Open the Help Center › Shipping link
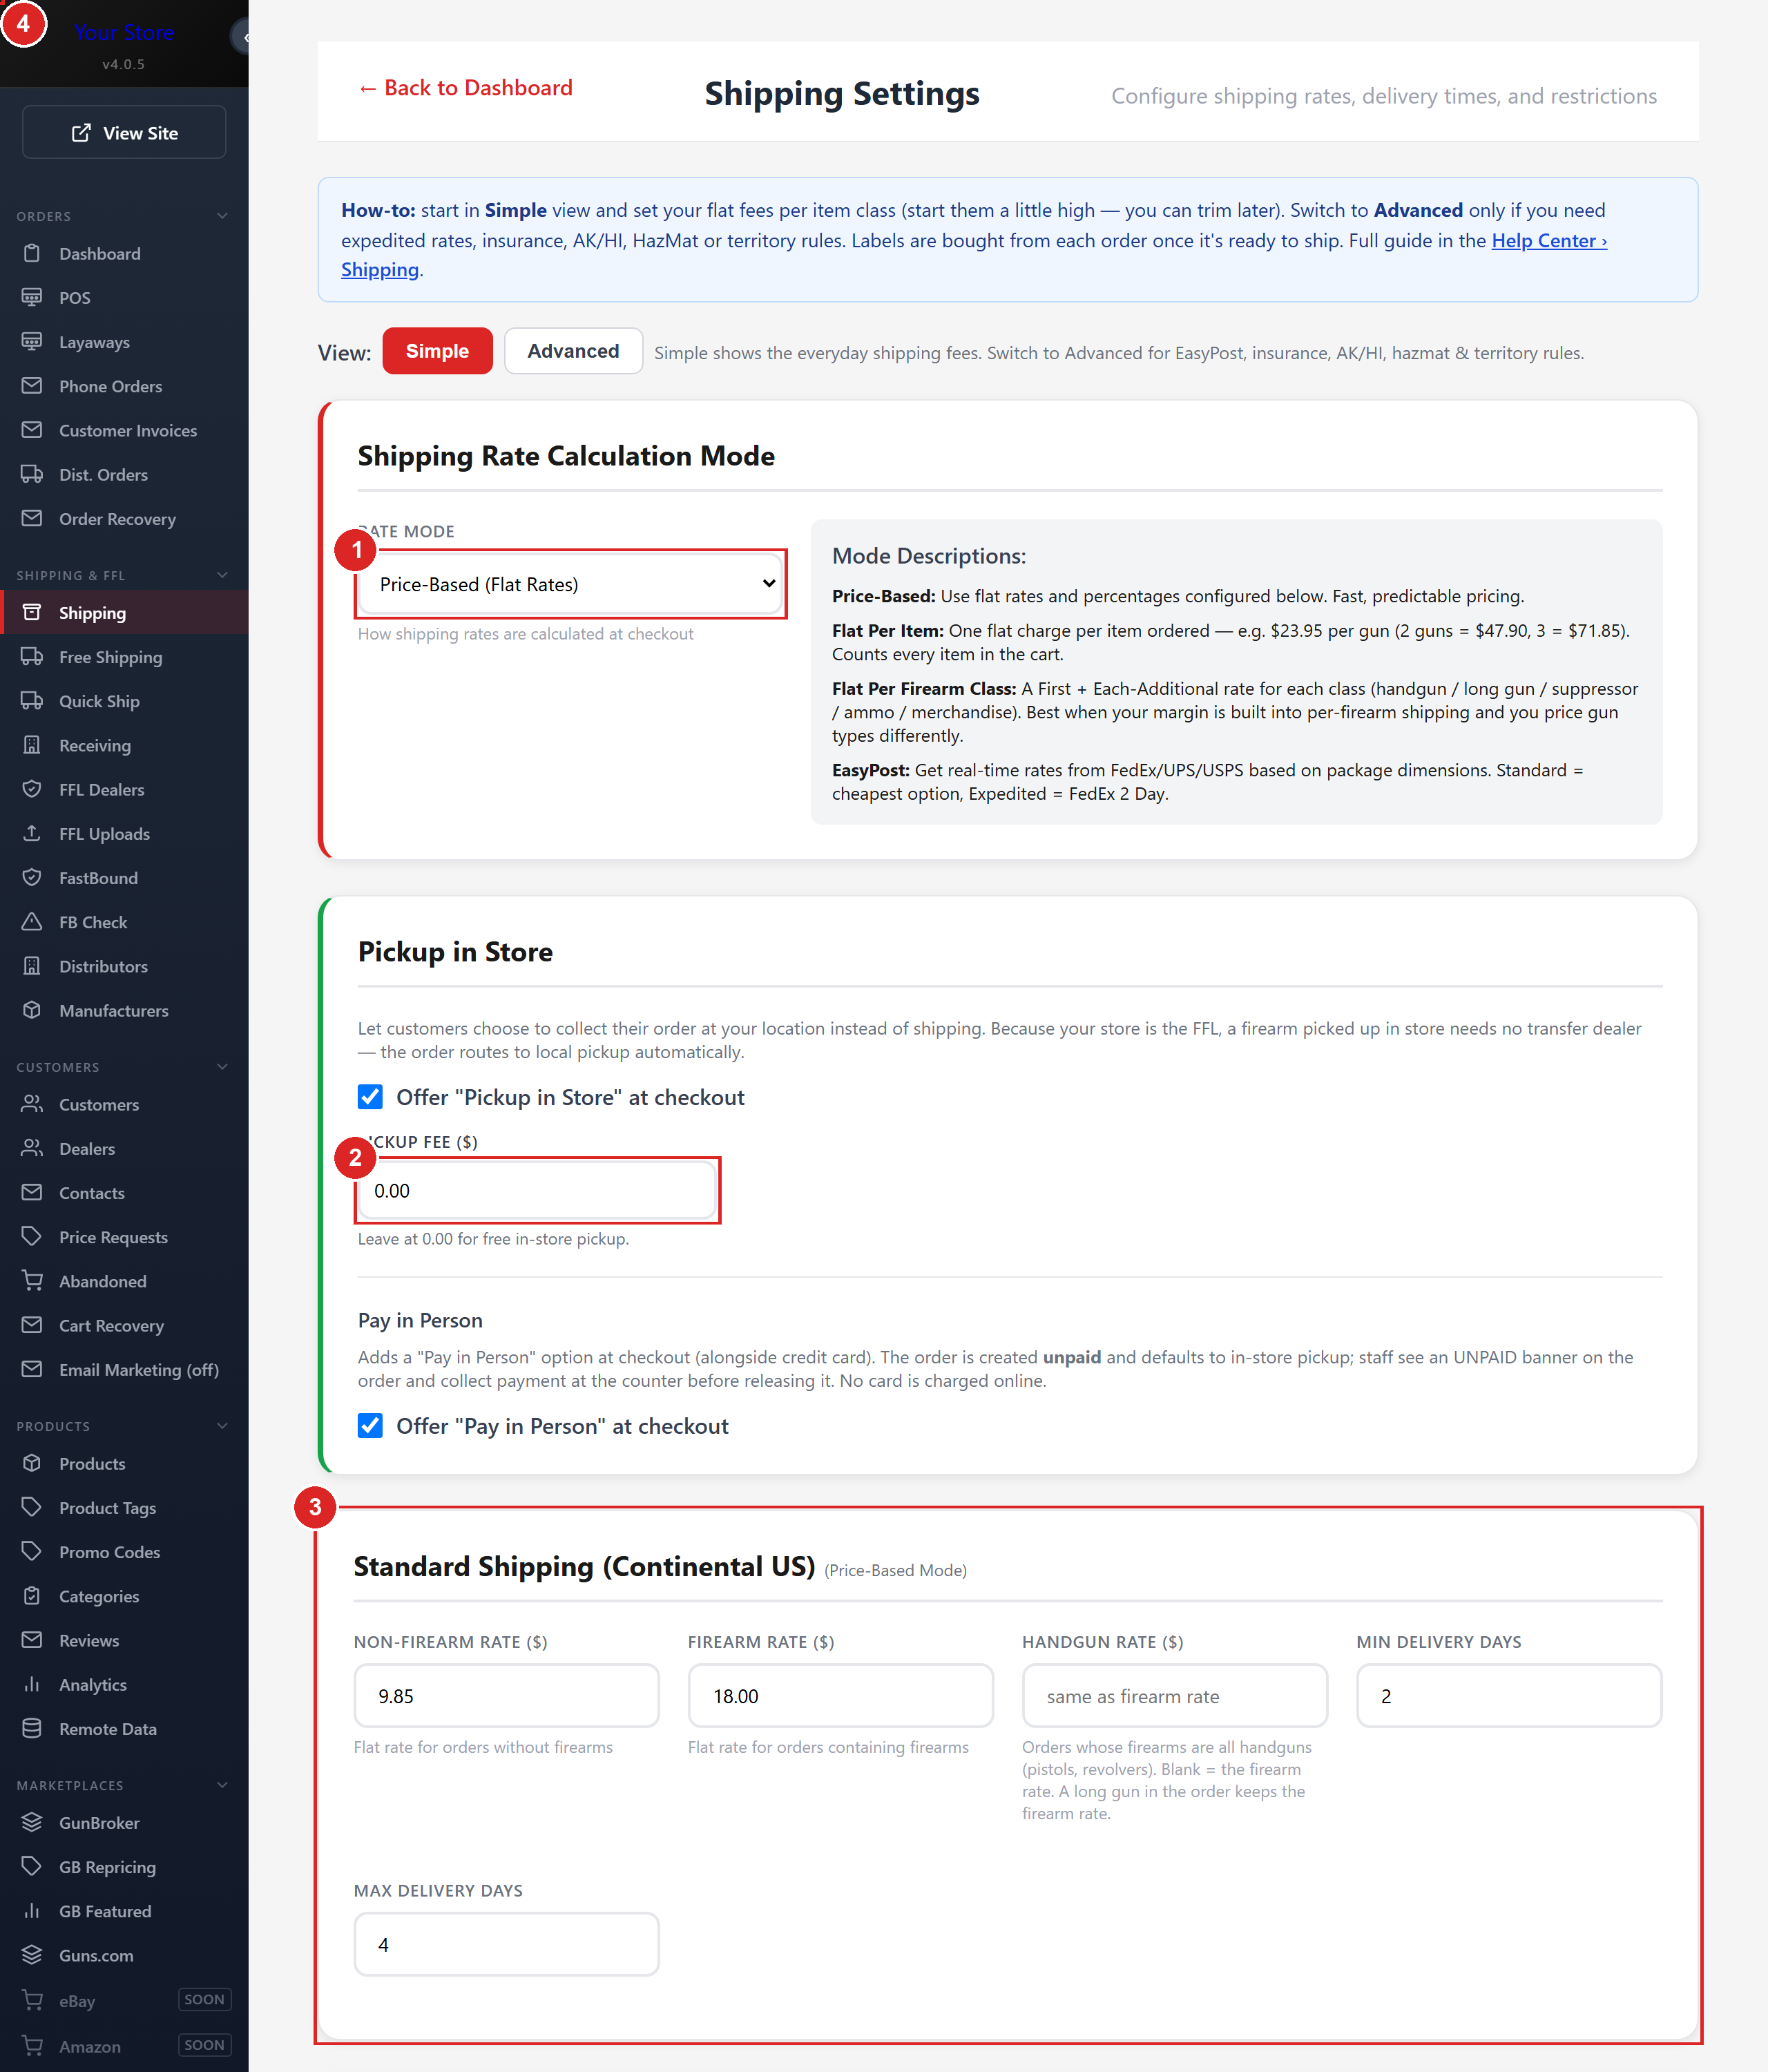The height and width of the screenshot is (2072, 1768). (x=1549, y=240)
